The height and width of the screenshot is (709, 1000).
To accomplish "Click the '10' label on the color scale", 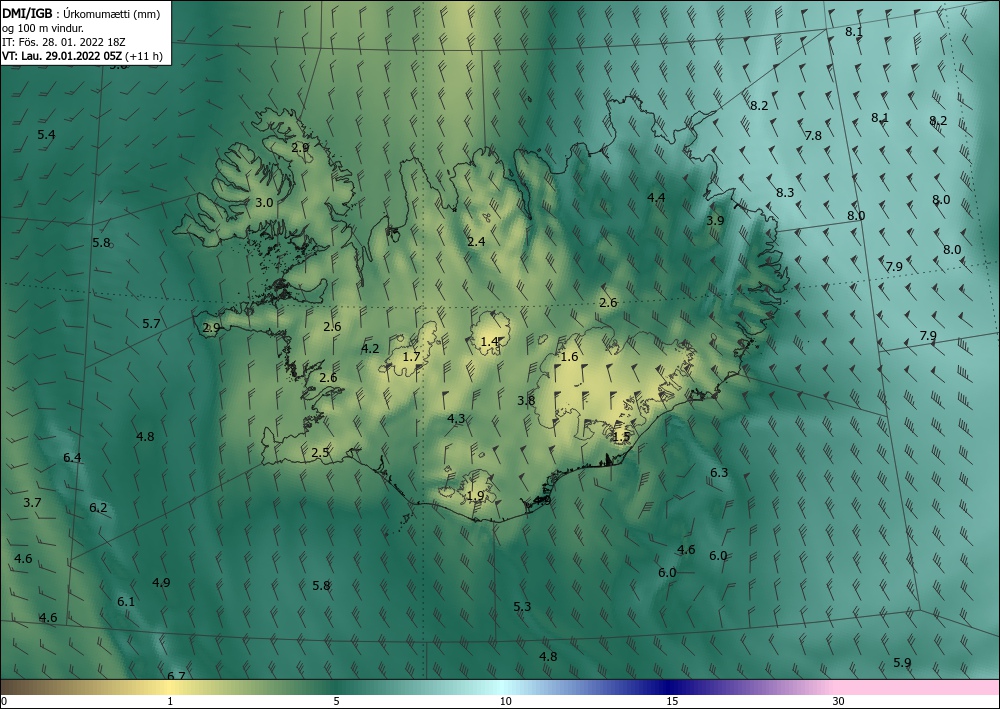I will (x=505, y=701).
